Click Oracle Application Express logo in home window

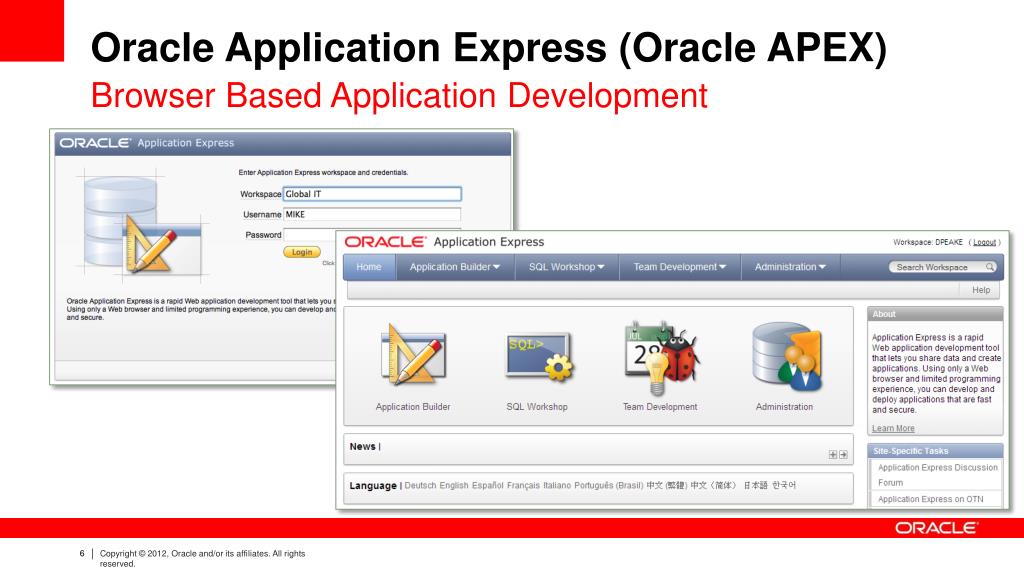[444, 242]
